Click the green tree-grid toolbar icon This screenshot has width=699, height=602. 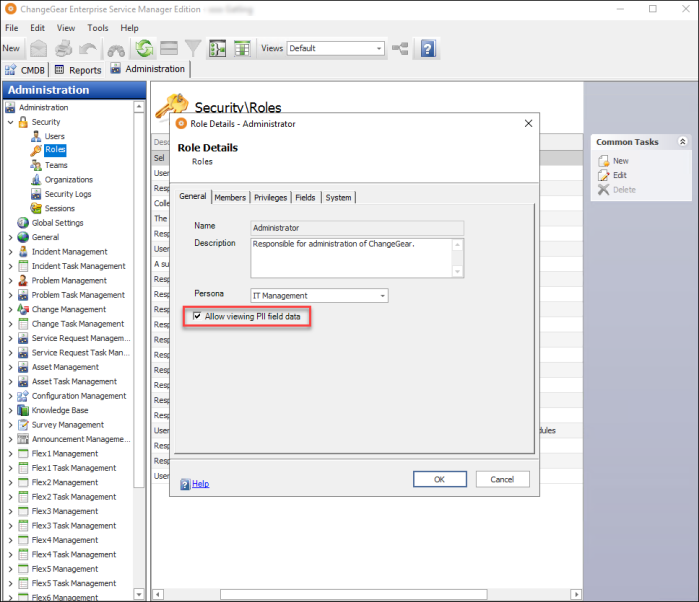[x=217, y=48]
